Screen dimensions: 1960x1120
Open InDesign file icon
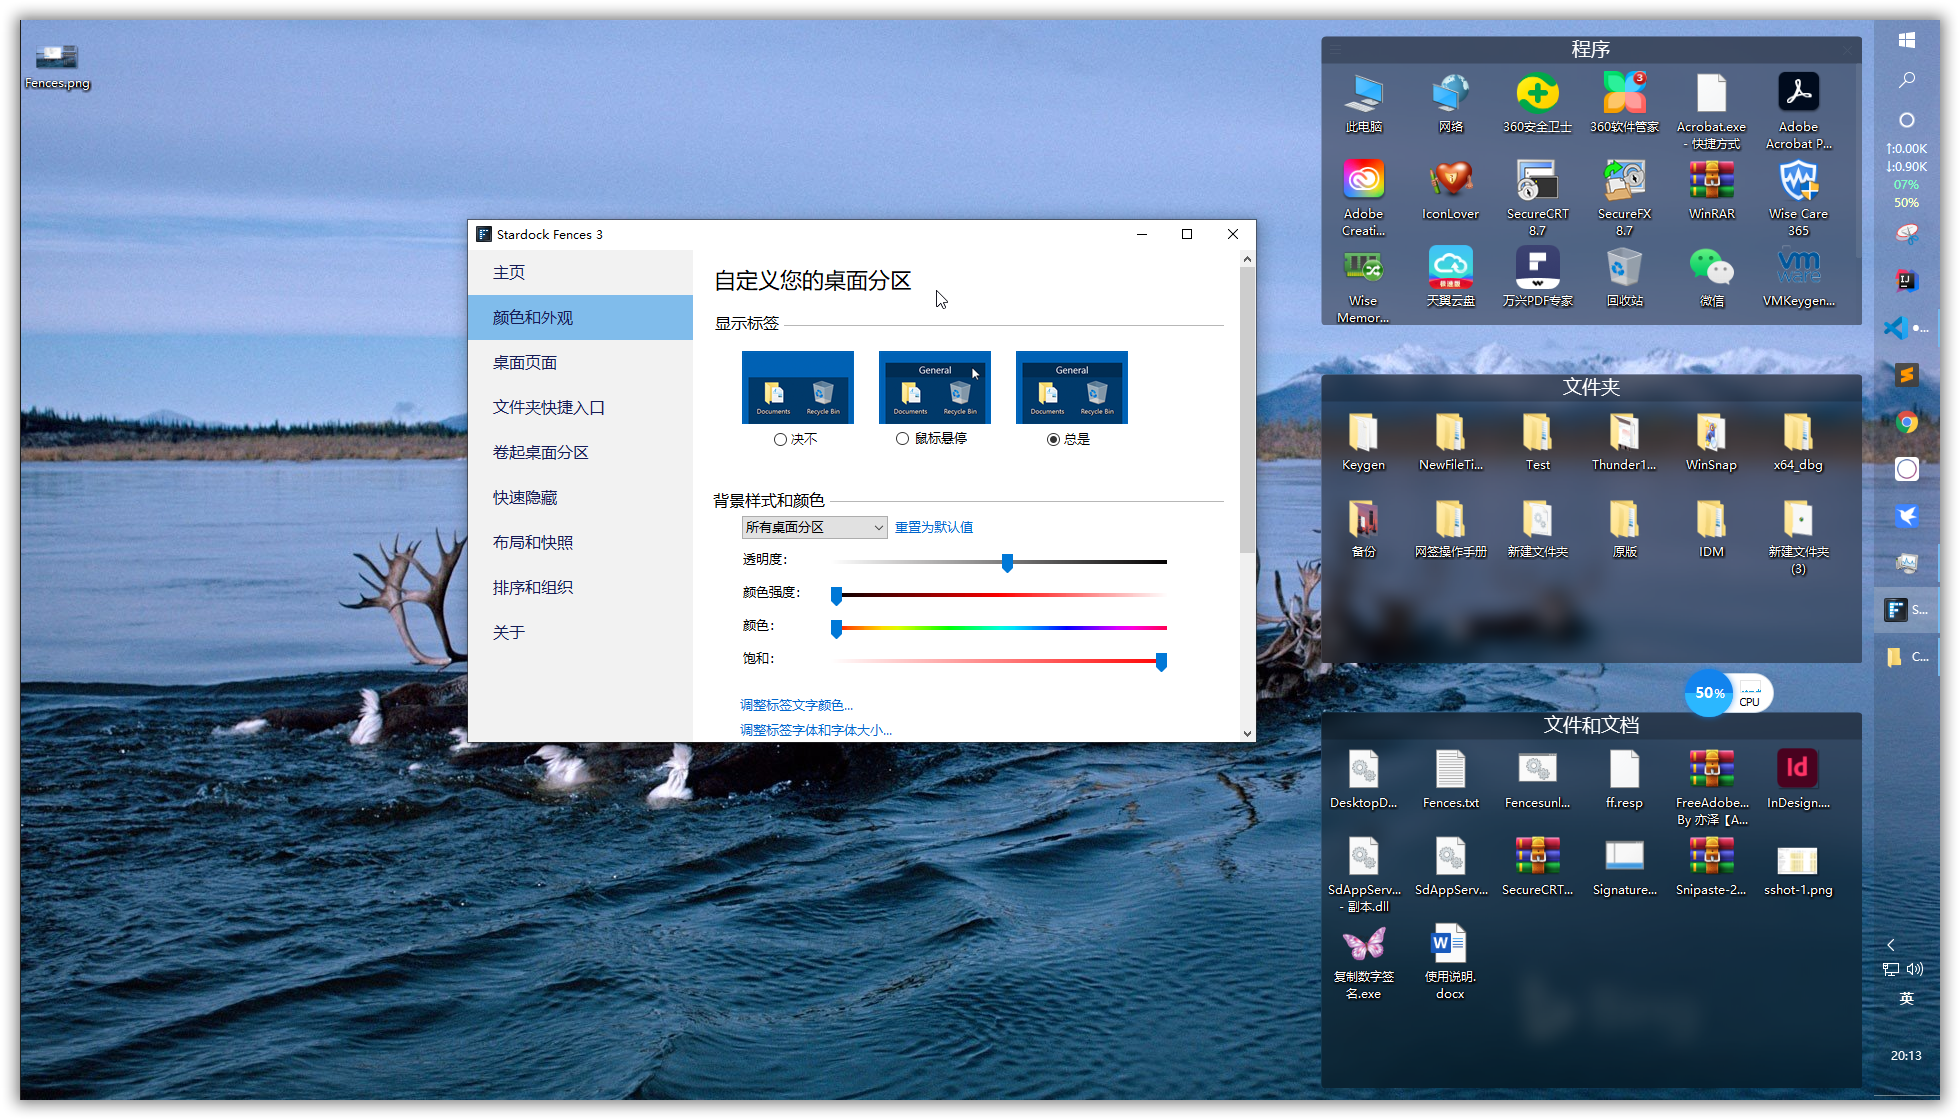(1798, 778)
